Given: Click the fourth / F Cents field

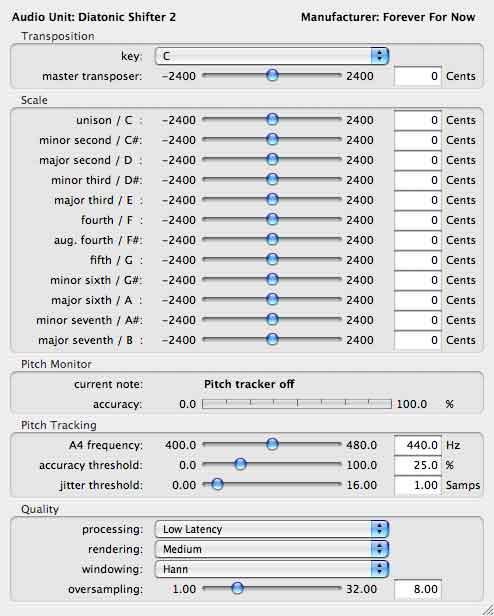Looking at the screenshot, I should click(418, 220).
